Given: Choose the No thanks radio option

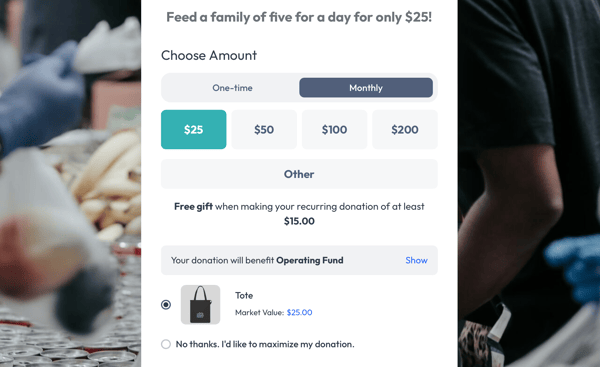Looking at the screenshot, I should (x=166, y=344).
